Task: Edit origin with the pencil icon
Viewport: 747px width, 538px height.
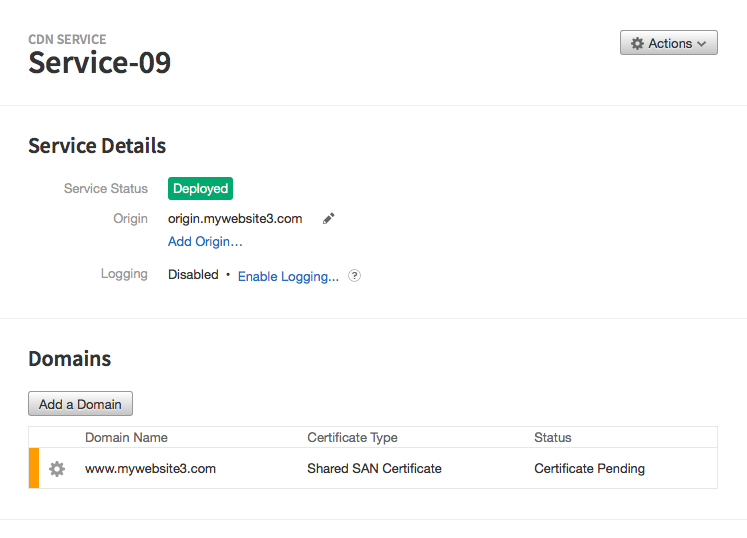Action: click(329, 219)
